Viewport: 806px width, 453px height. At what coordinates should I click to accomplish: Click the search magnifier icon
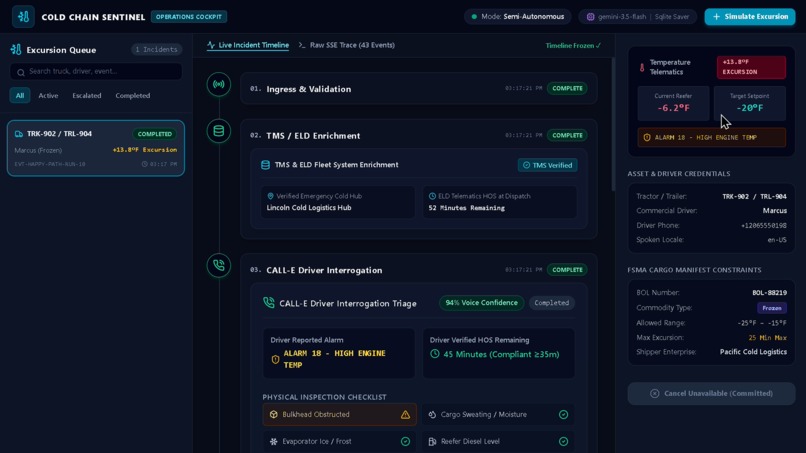coord(21,72)
